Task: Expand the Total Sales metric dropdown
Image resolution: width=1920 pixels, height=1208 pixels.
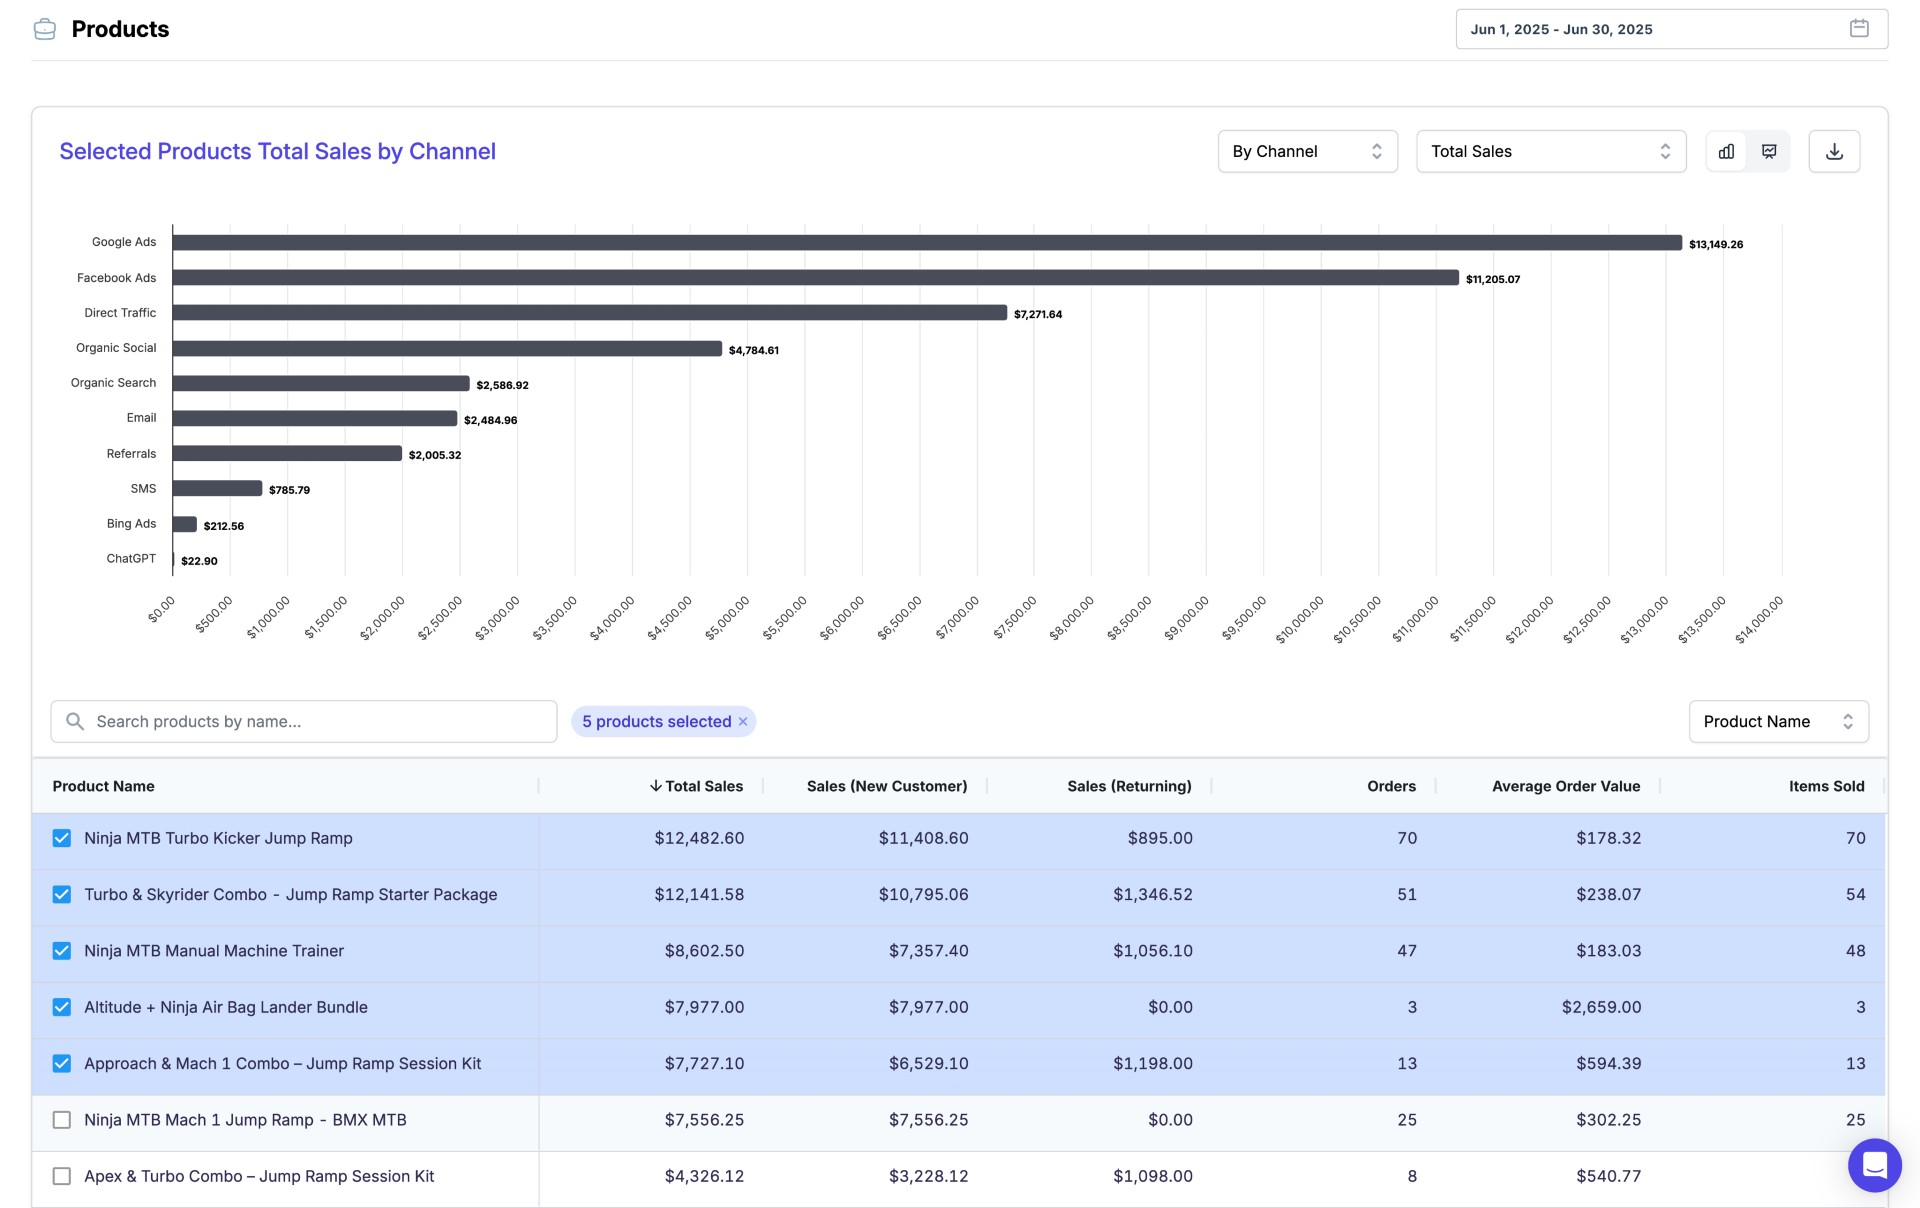Action: (1550, 151)
